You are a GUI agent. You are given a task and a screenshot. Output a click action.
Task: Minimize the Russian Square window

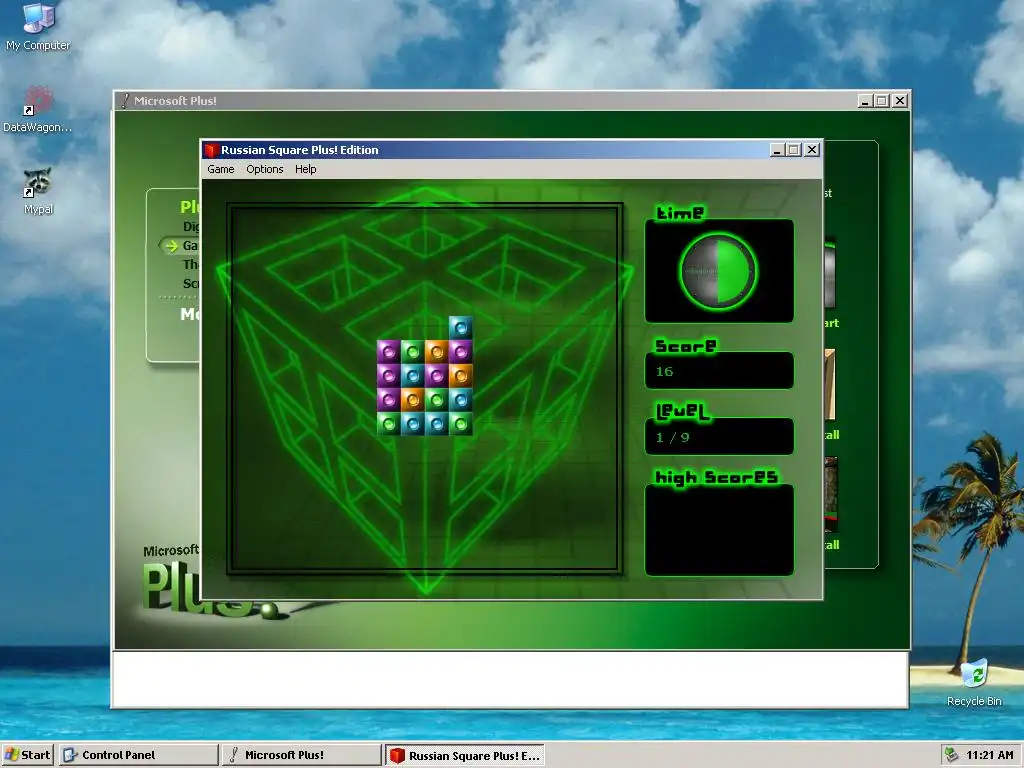point(776,150)
